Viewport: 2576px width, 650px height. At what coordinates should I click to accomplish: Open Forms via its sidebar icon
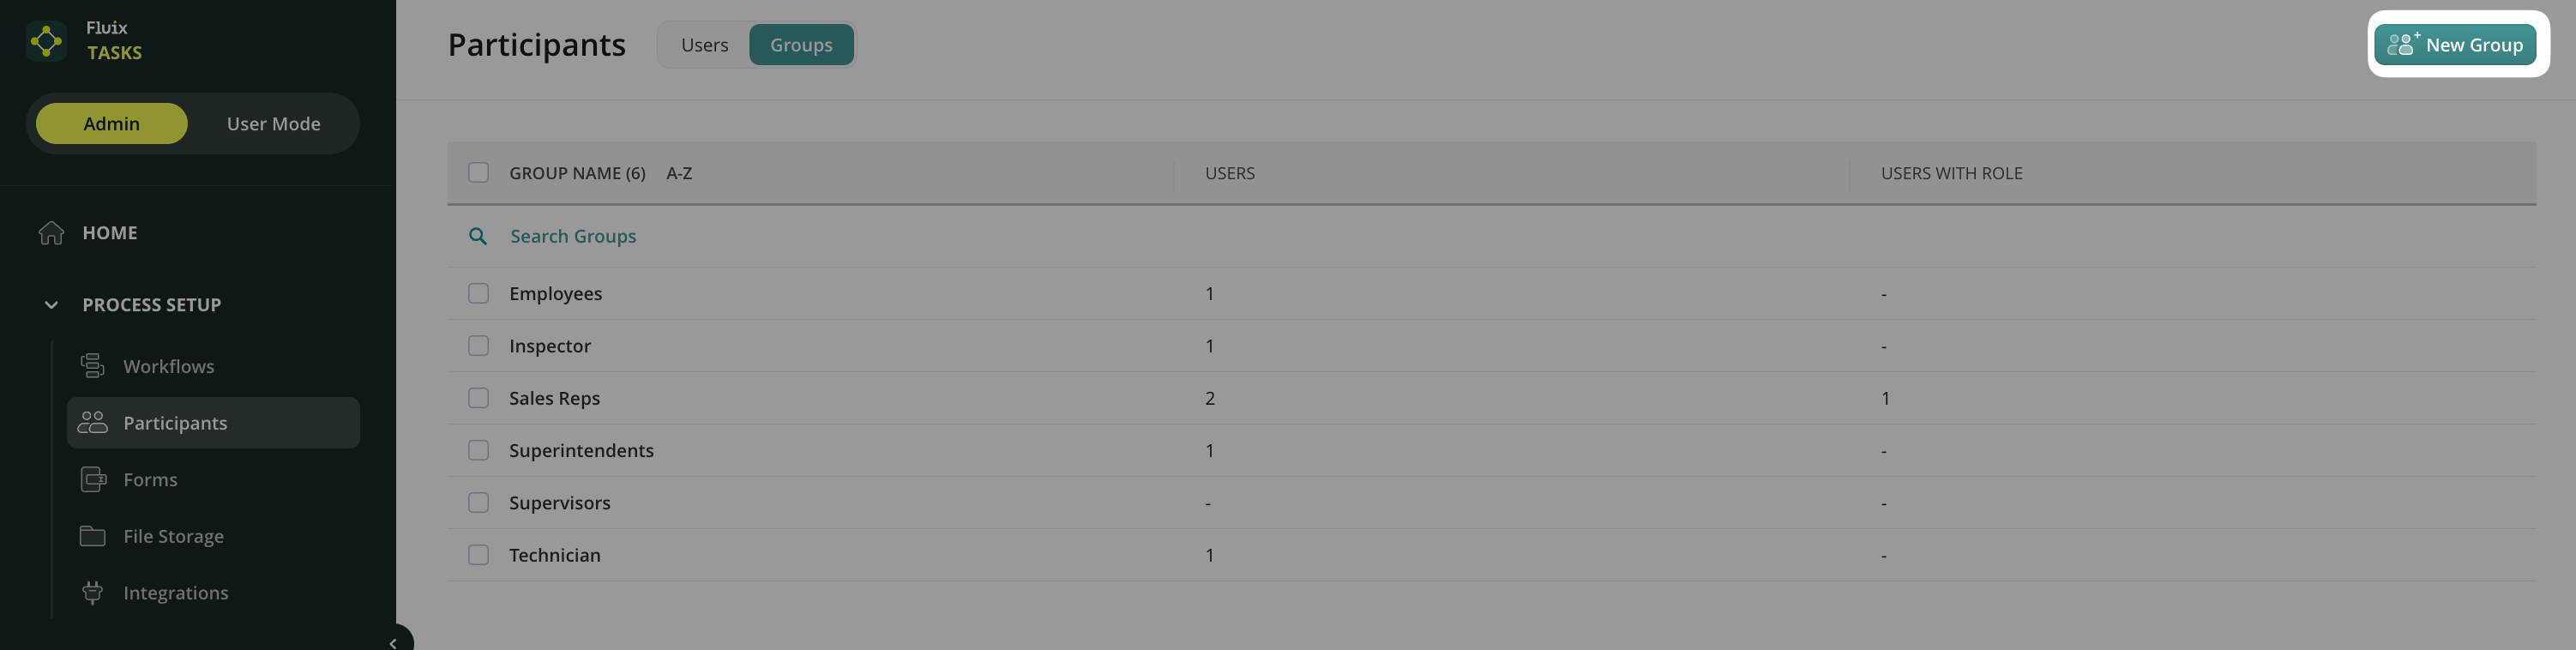[92, 480]
